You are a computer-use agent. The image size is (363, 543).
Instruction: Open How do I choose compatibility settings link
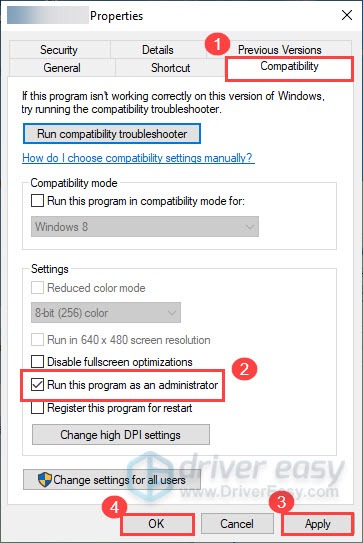click(138, 158)
